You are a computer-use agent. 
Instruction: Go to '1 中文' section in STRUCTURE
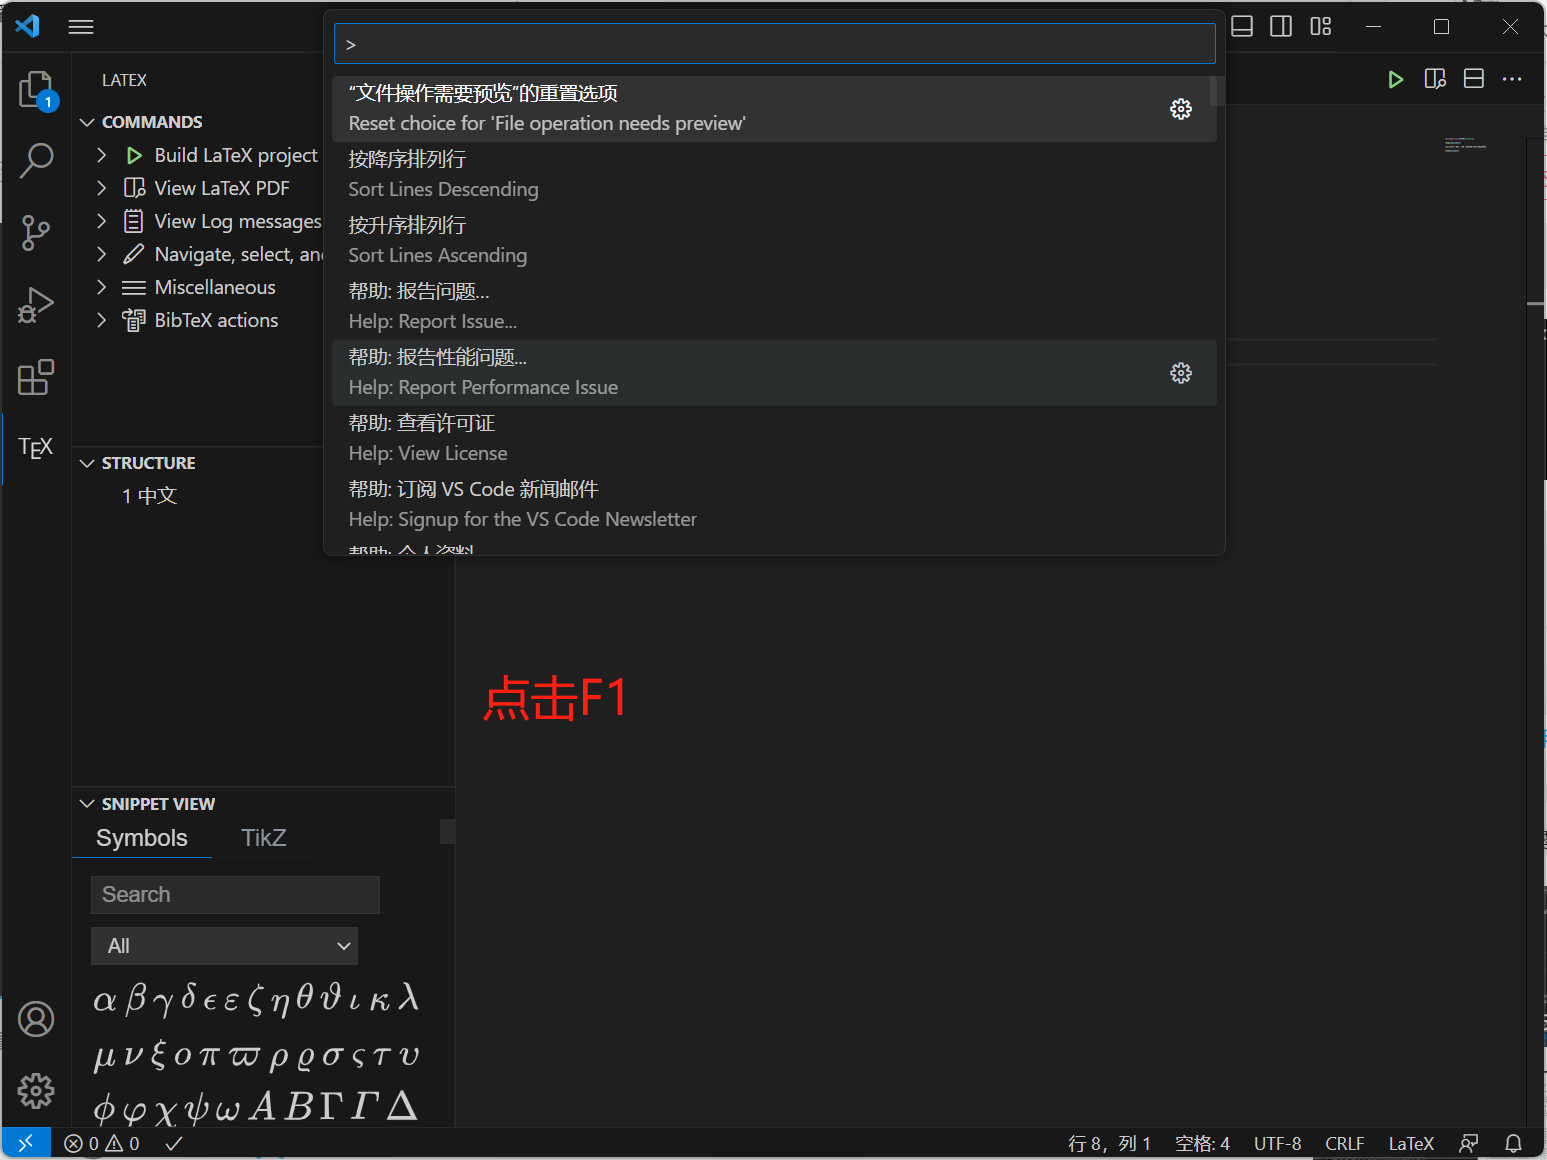149,496
